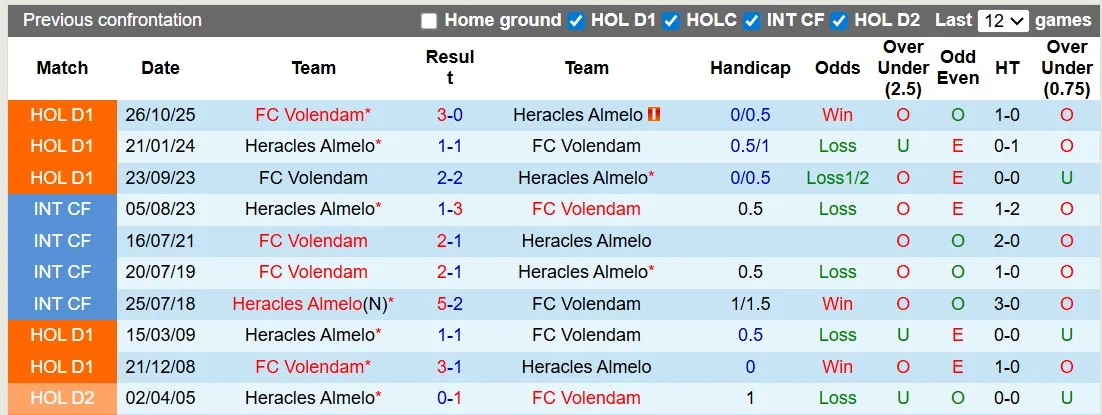Click the HOL D2 league label cell

(x=62, y=397)
